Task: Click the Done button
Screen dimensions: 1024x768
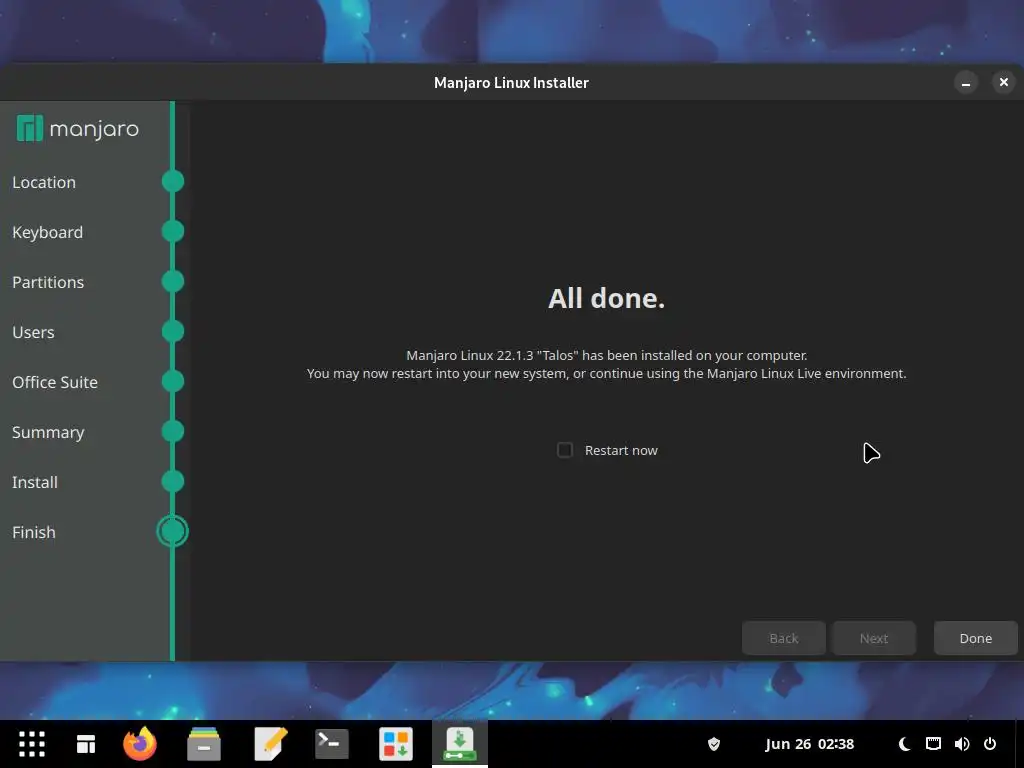Action: click(x=975, y=638)
